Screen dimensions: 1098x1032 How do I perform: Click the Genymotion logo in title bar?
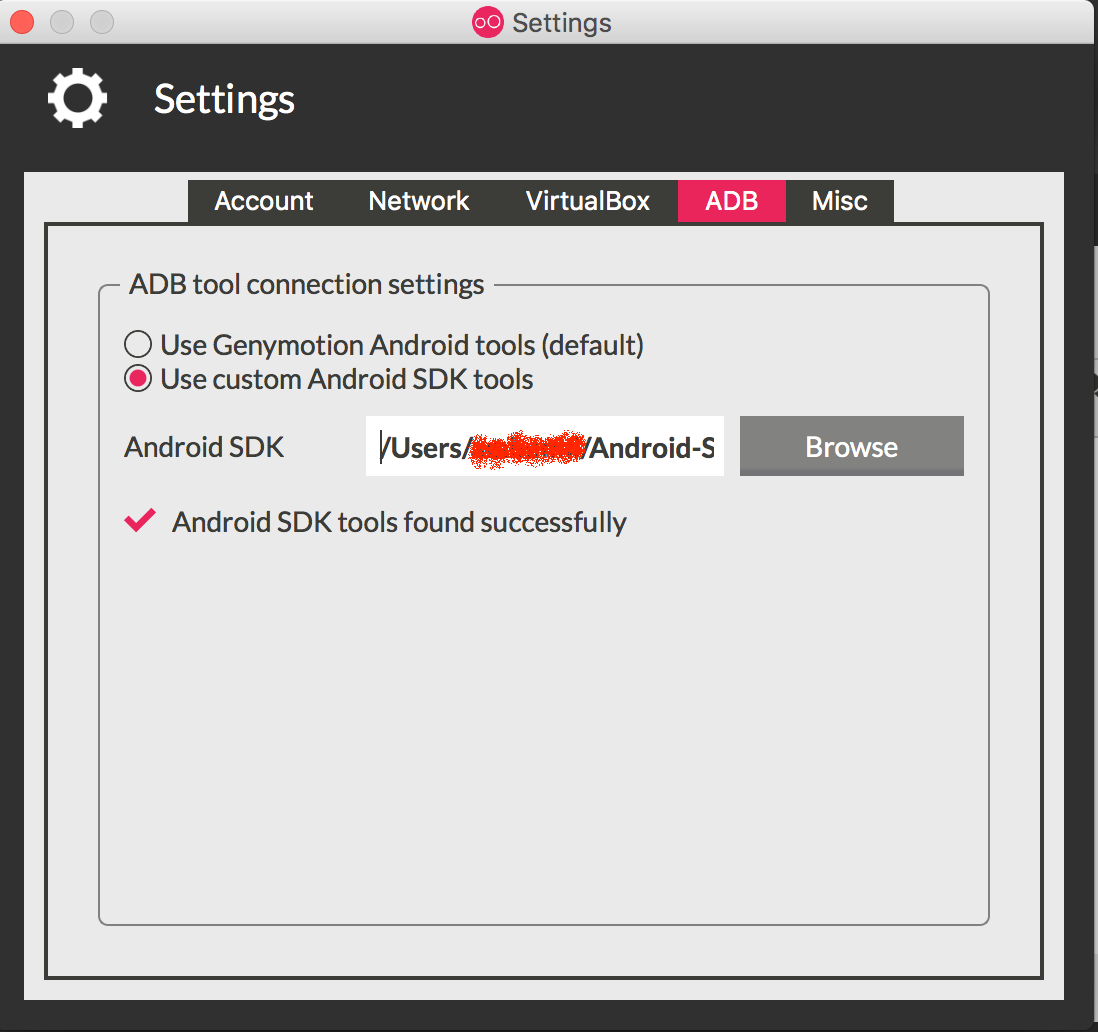click(487, 22)
